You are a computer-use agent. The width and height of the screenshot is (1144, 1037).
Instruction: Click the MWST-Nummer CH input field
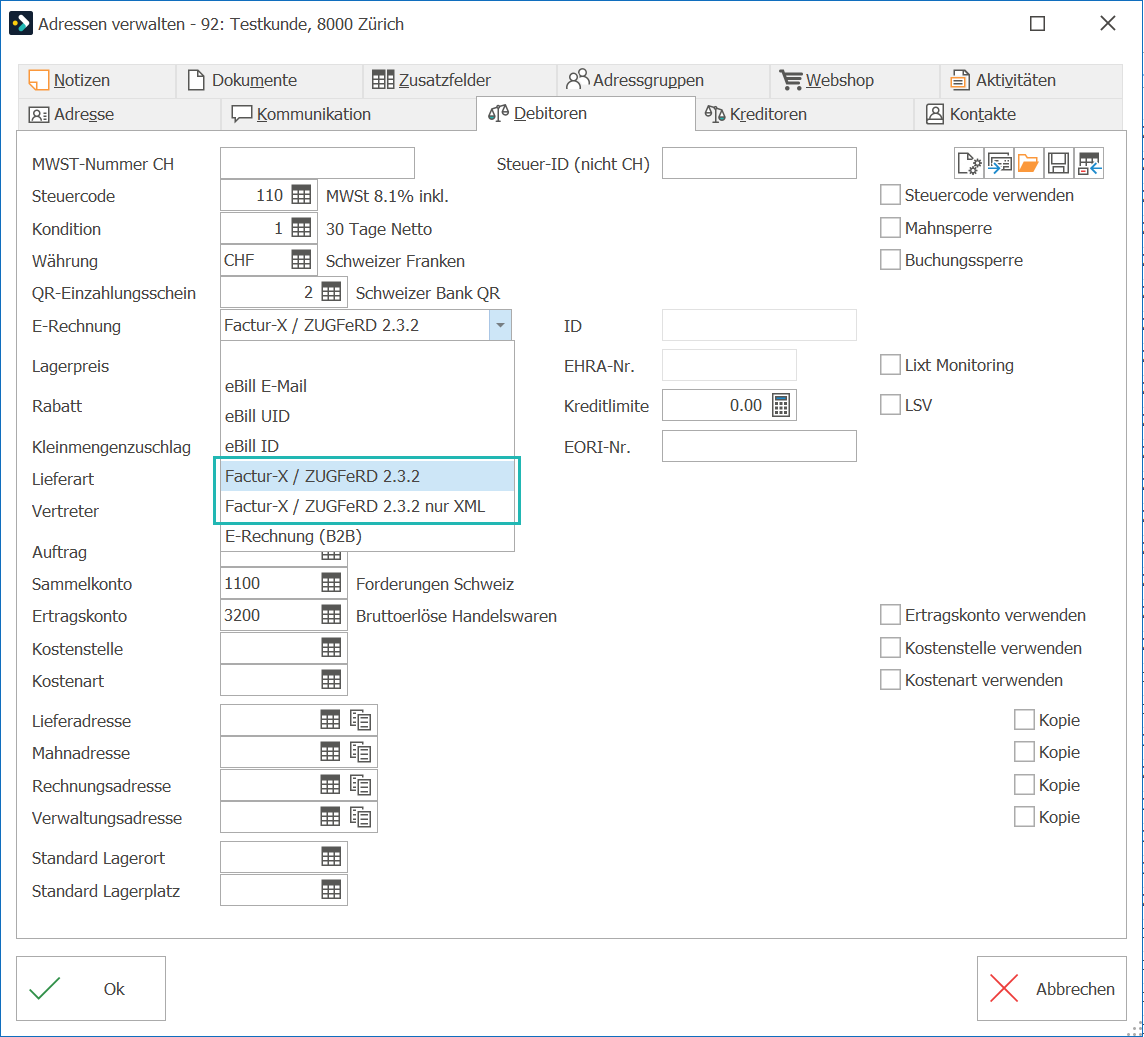(317, 163)
